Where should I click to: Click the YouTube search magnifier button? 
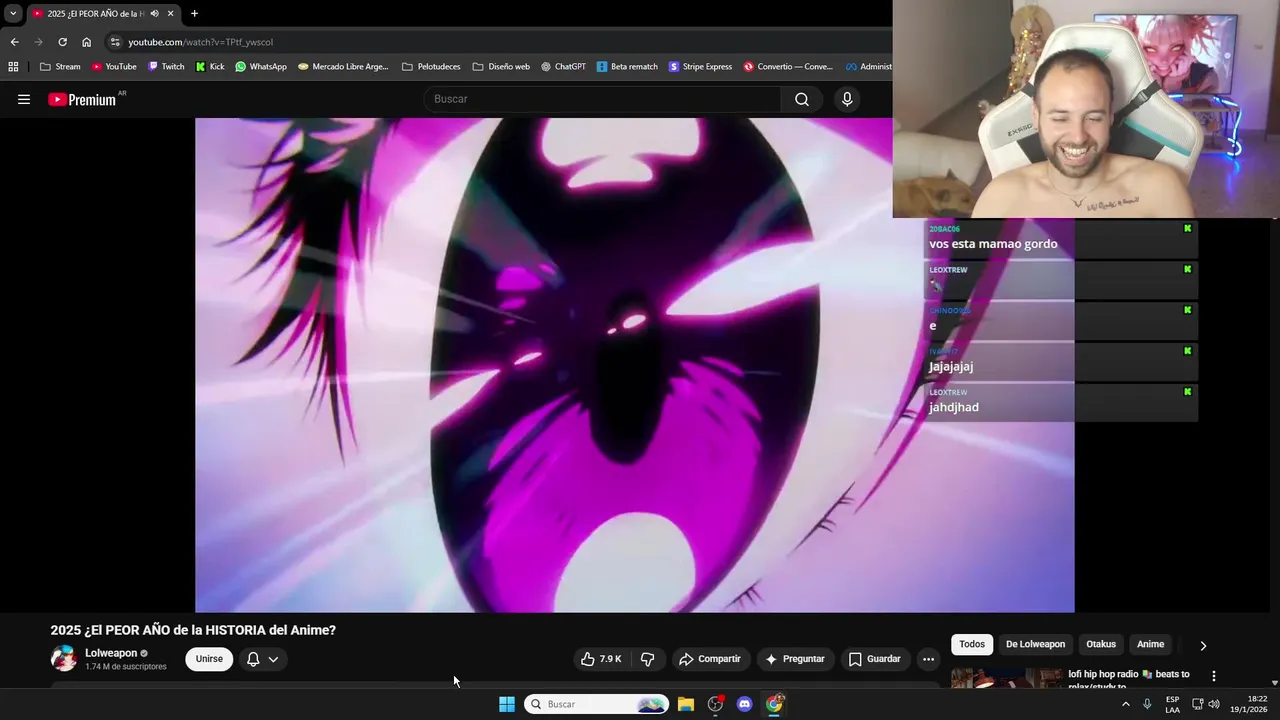802,99
